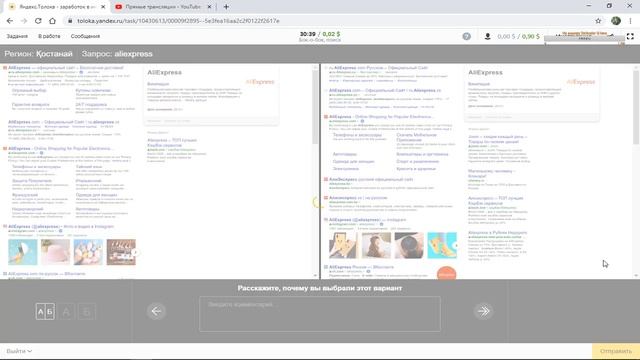This screenshot has width=640, height=360.
Task: Open the Телефоны и аксессуары sitelink in the right panel
Action: click(357, 135)
